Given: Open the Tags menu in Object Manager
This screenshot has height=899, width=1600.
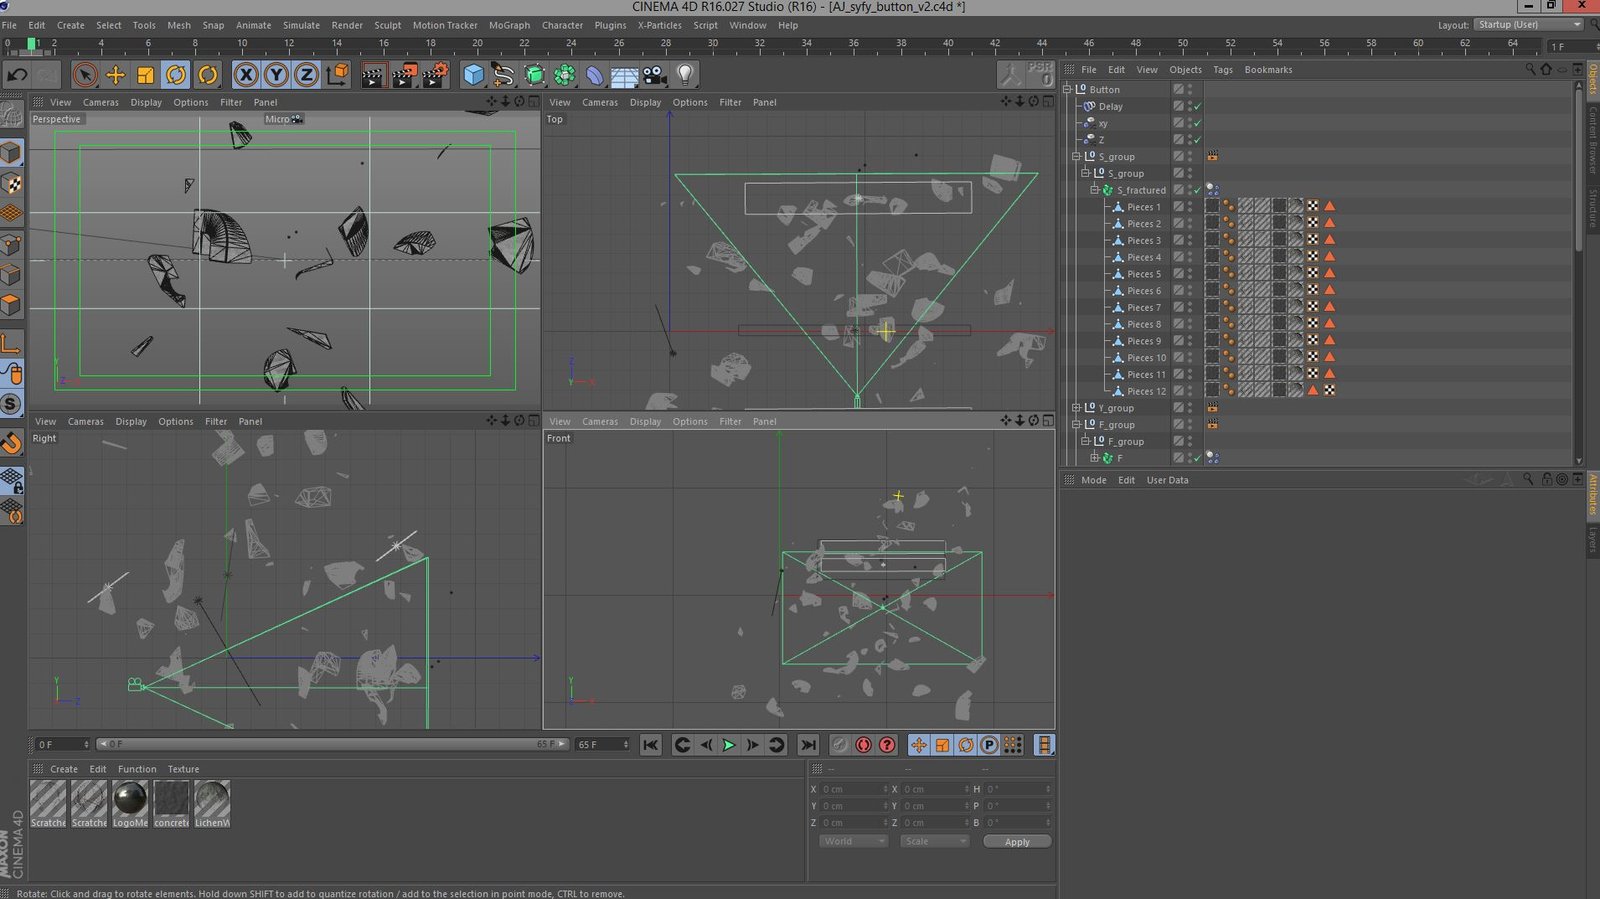Looking at the screenshot, I should click(x=1222, y=70).
